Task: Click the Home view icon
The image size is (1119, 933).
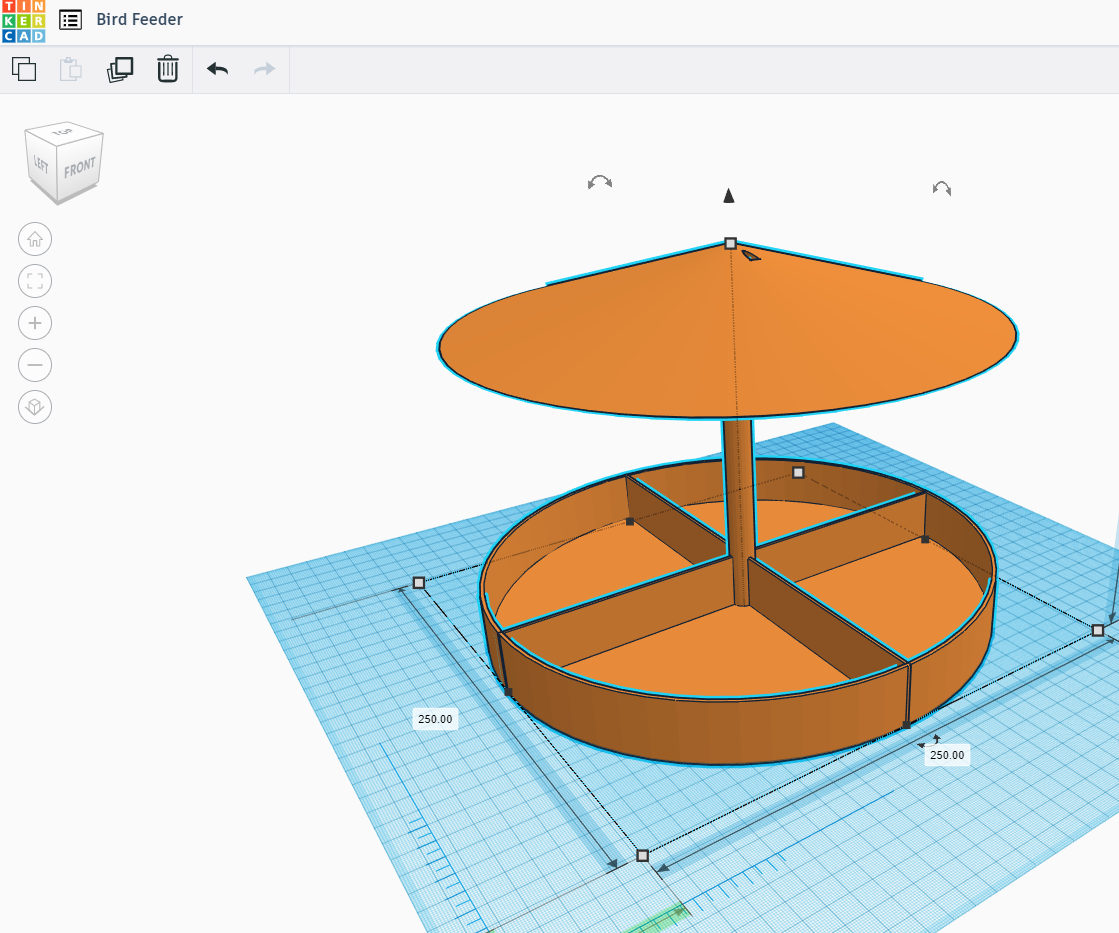Action: click(x=35, y=239)
